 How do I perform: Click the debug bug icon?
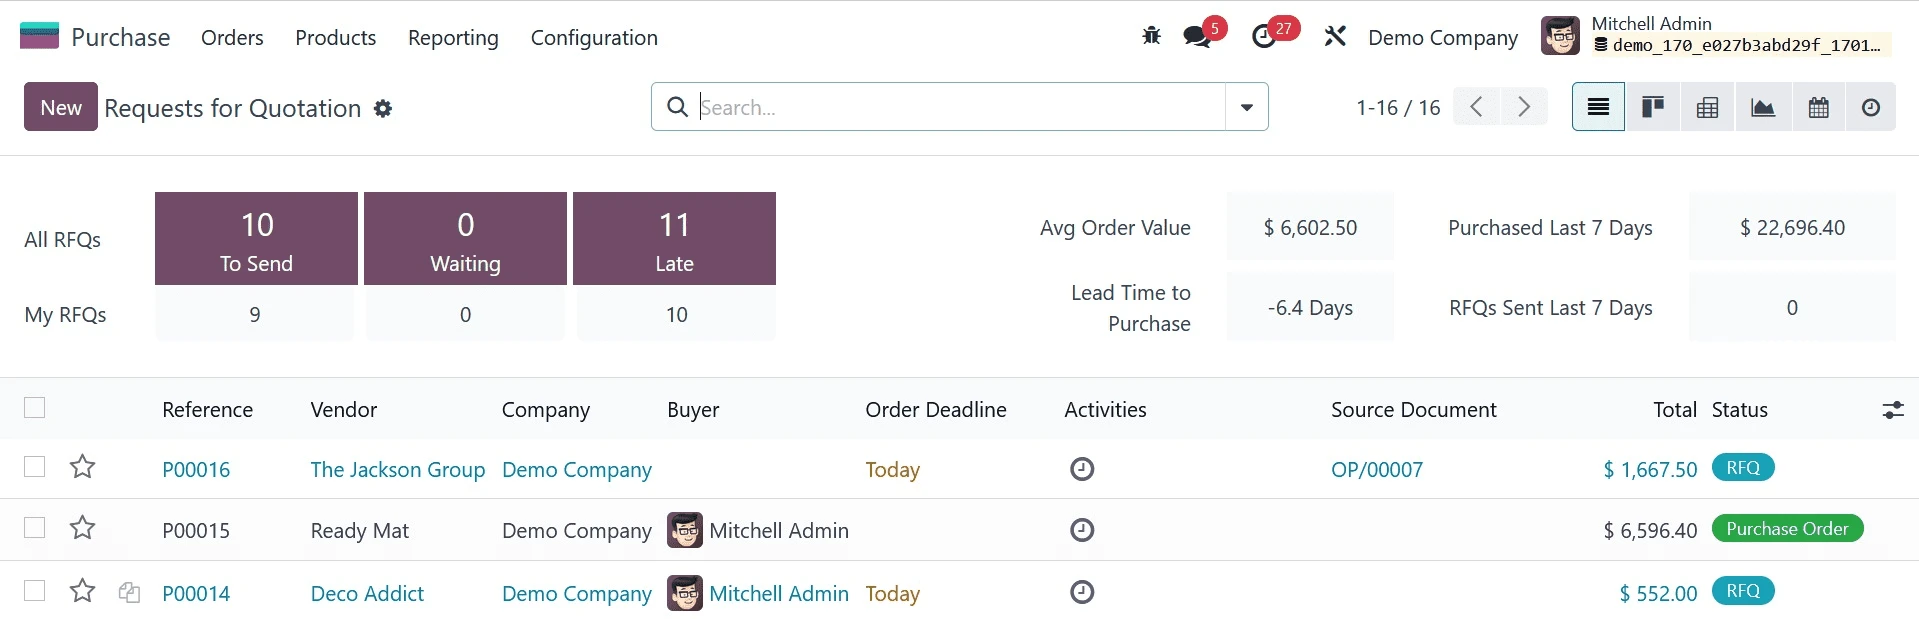[1152, 37]
